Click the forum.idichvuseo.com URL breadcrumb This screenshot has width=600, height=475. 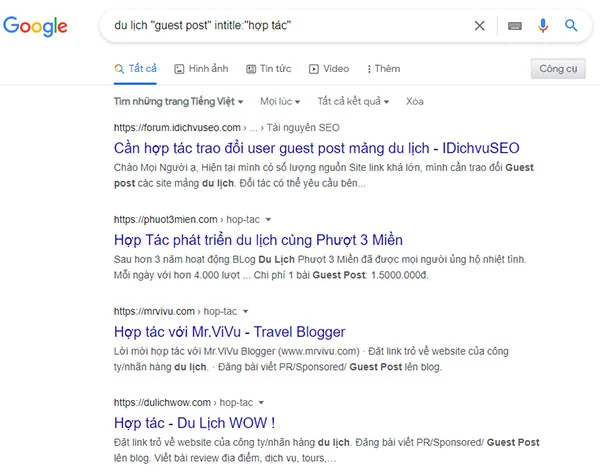tap(177, 127)
